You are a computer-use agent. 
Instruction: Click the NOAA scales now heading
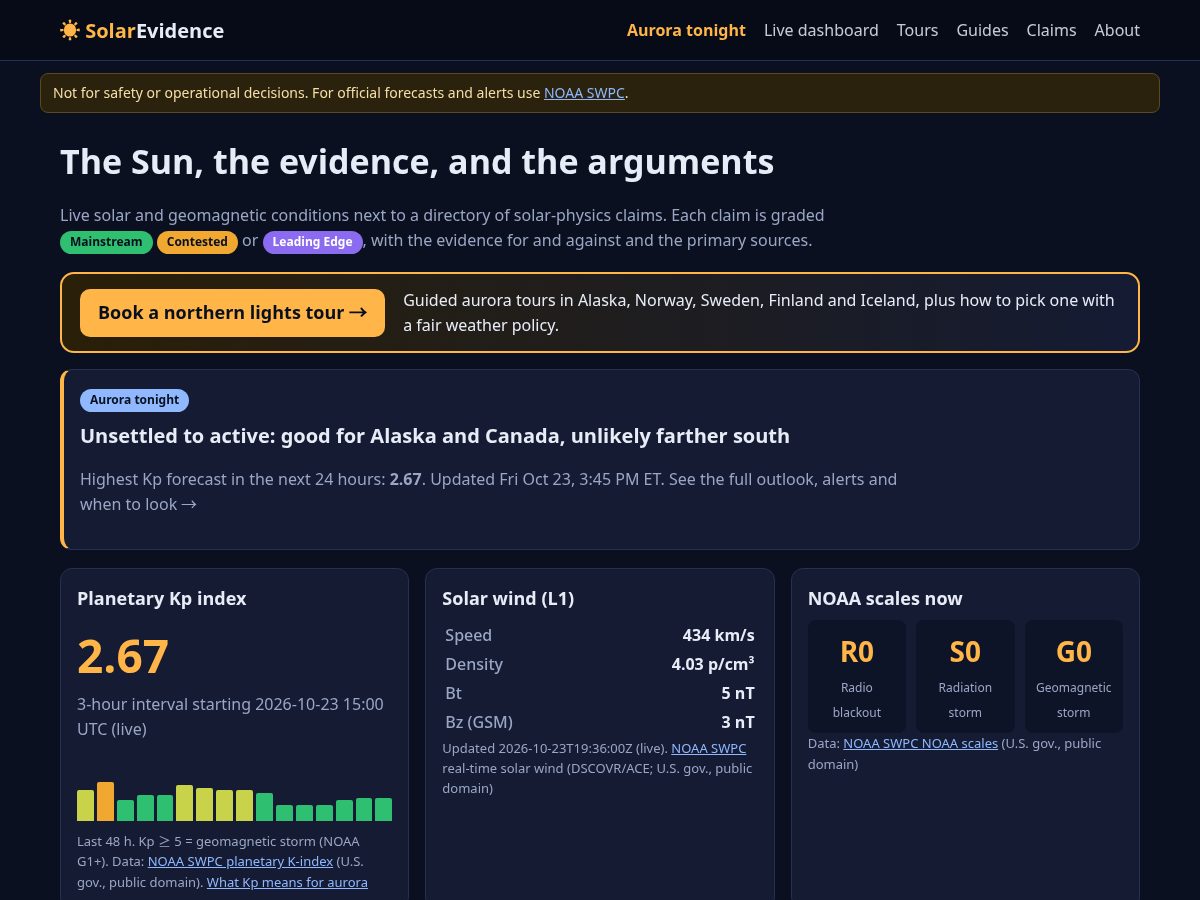pos(885,598)
